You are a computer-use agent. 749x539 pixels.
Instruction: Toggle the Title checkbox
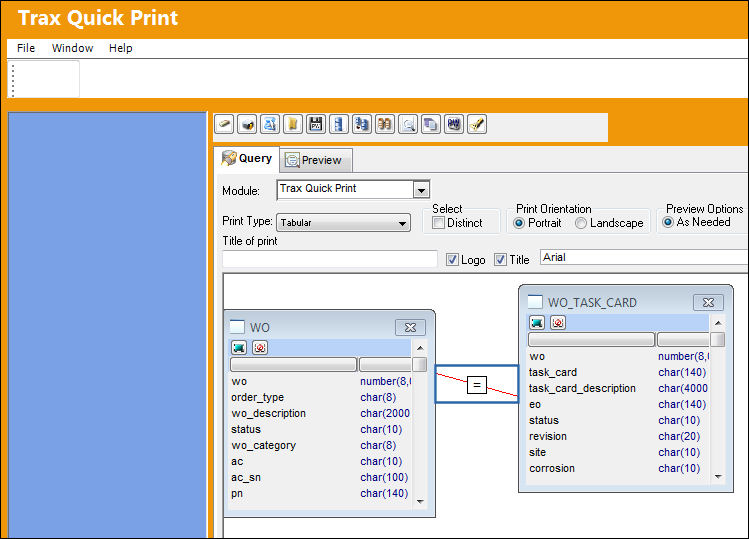500,259
